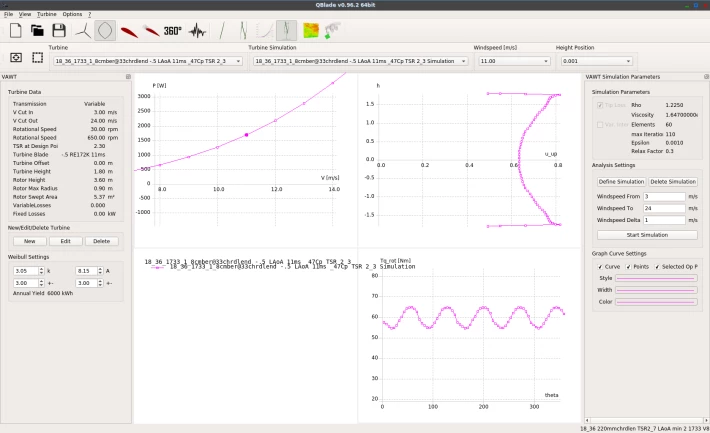Click the green marker toolbar icon
Image resolution: width=710 pixels, height=433 pixels.
tap(332, 31)
